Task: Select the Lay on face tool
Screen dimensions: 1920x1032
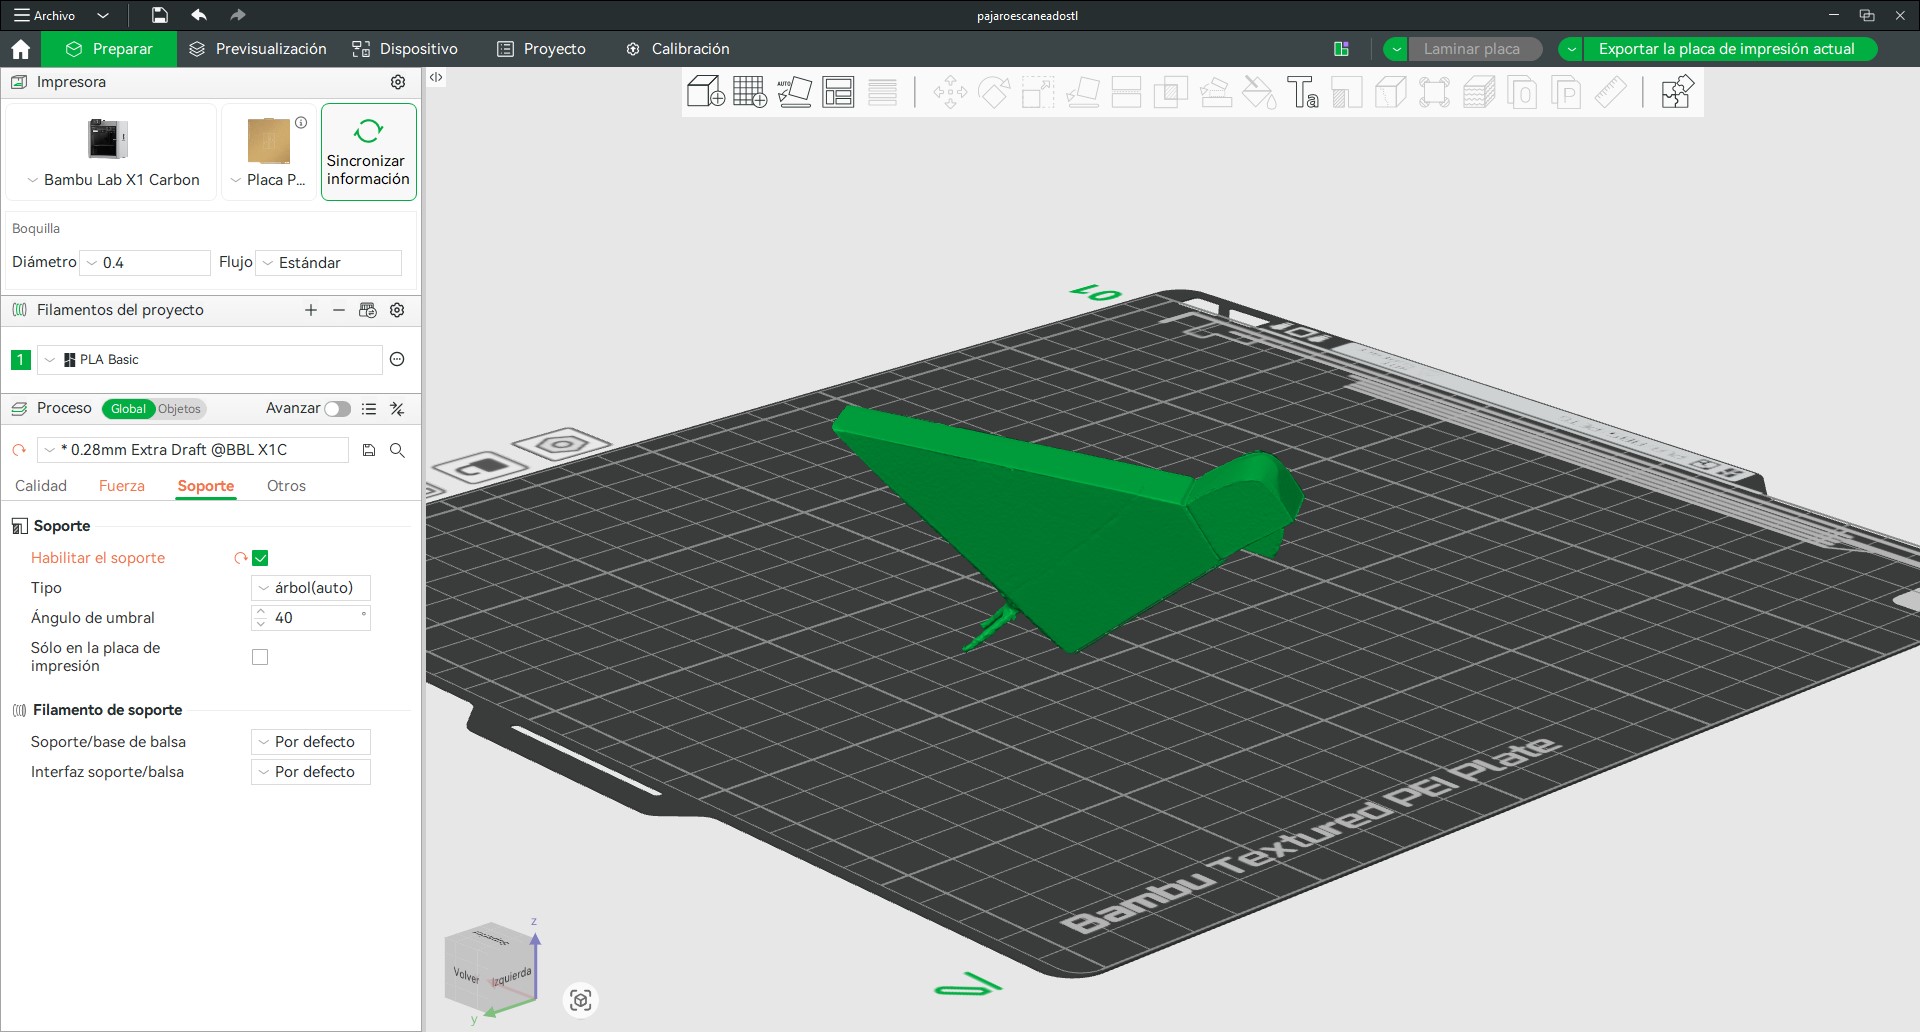Action: (x=1083, y=93)
